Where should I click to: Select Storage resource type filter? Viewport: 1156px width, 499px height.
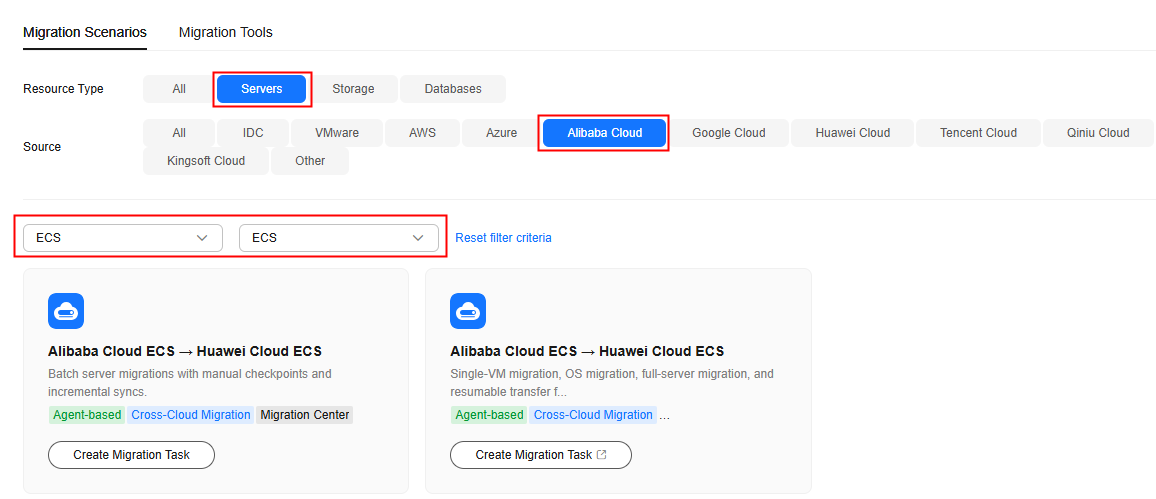(x=353, y=89)
